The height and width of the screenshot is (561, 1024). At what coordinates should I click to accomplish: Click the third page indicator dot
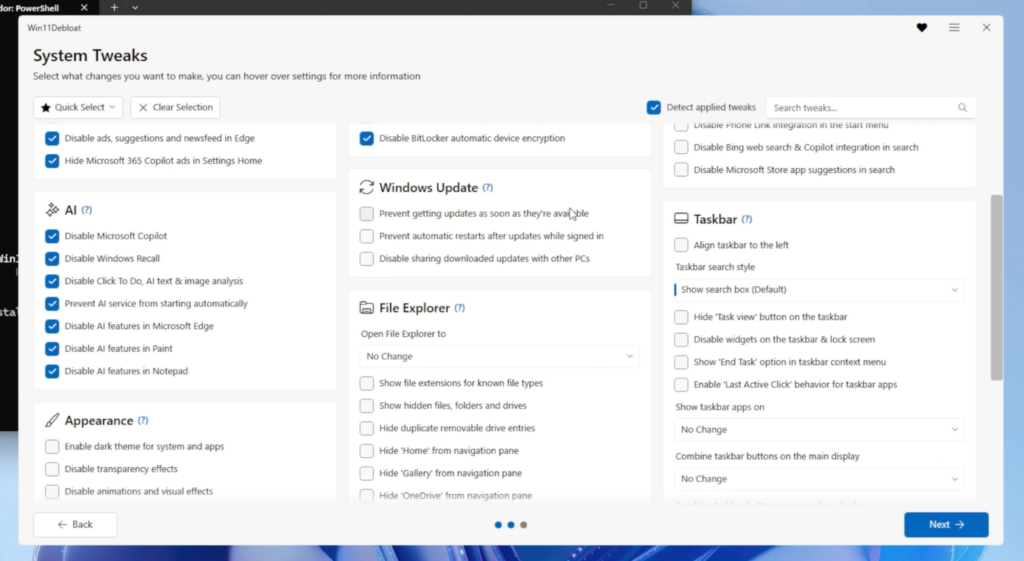523,524
